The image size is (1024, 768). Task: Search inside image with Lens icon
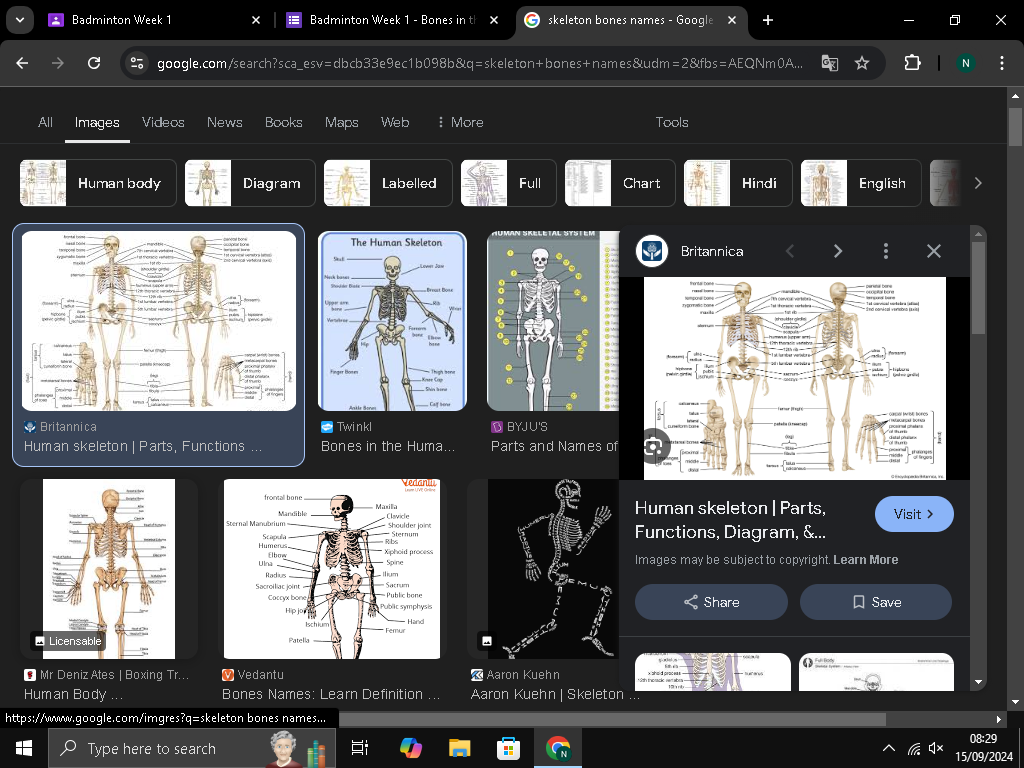[x=653, y=447]
